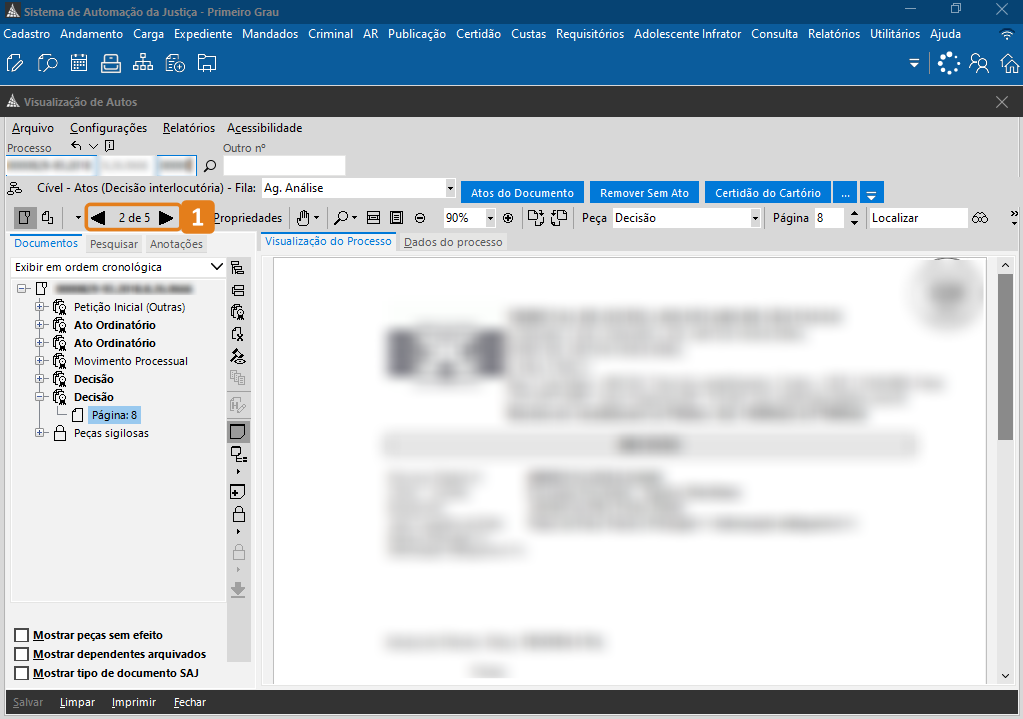Zoom out with the minus circle icon

tap(420, 218)
